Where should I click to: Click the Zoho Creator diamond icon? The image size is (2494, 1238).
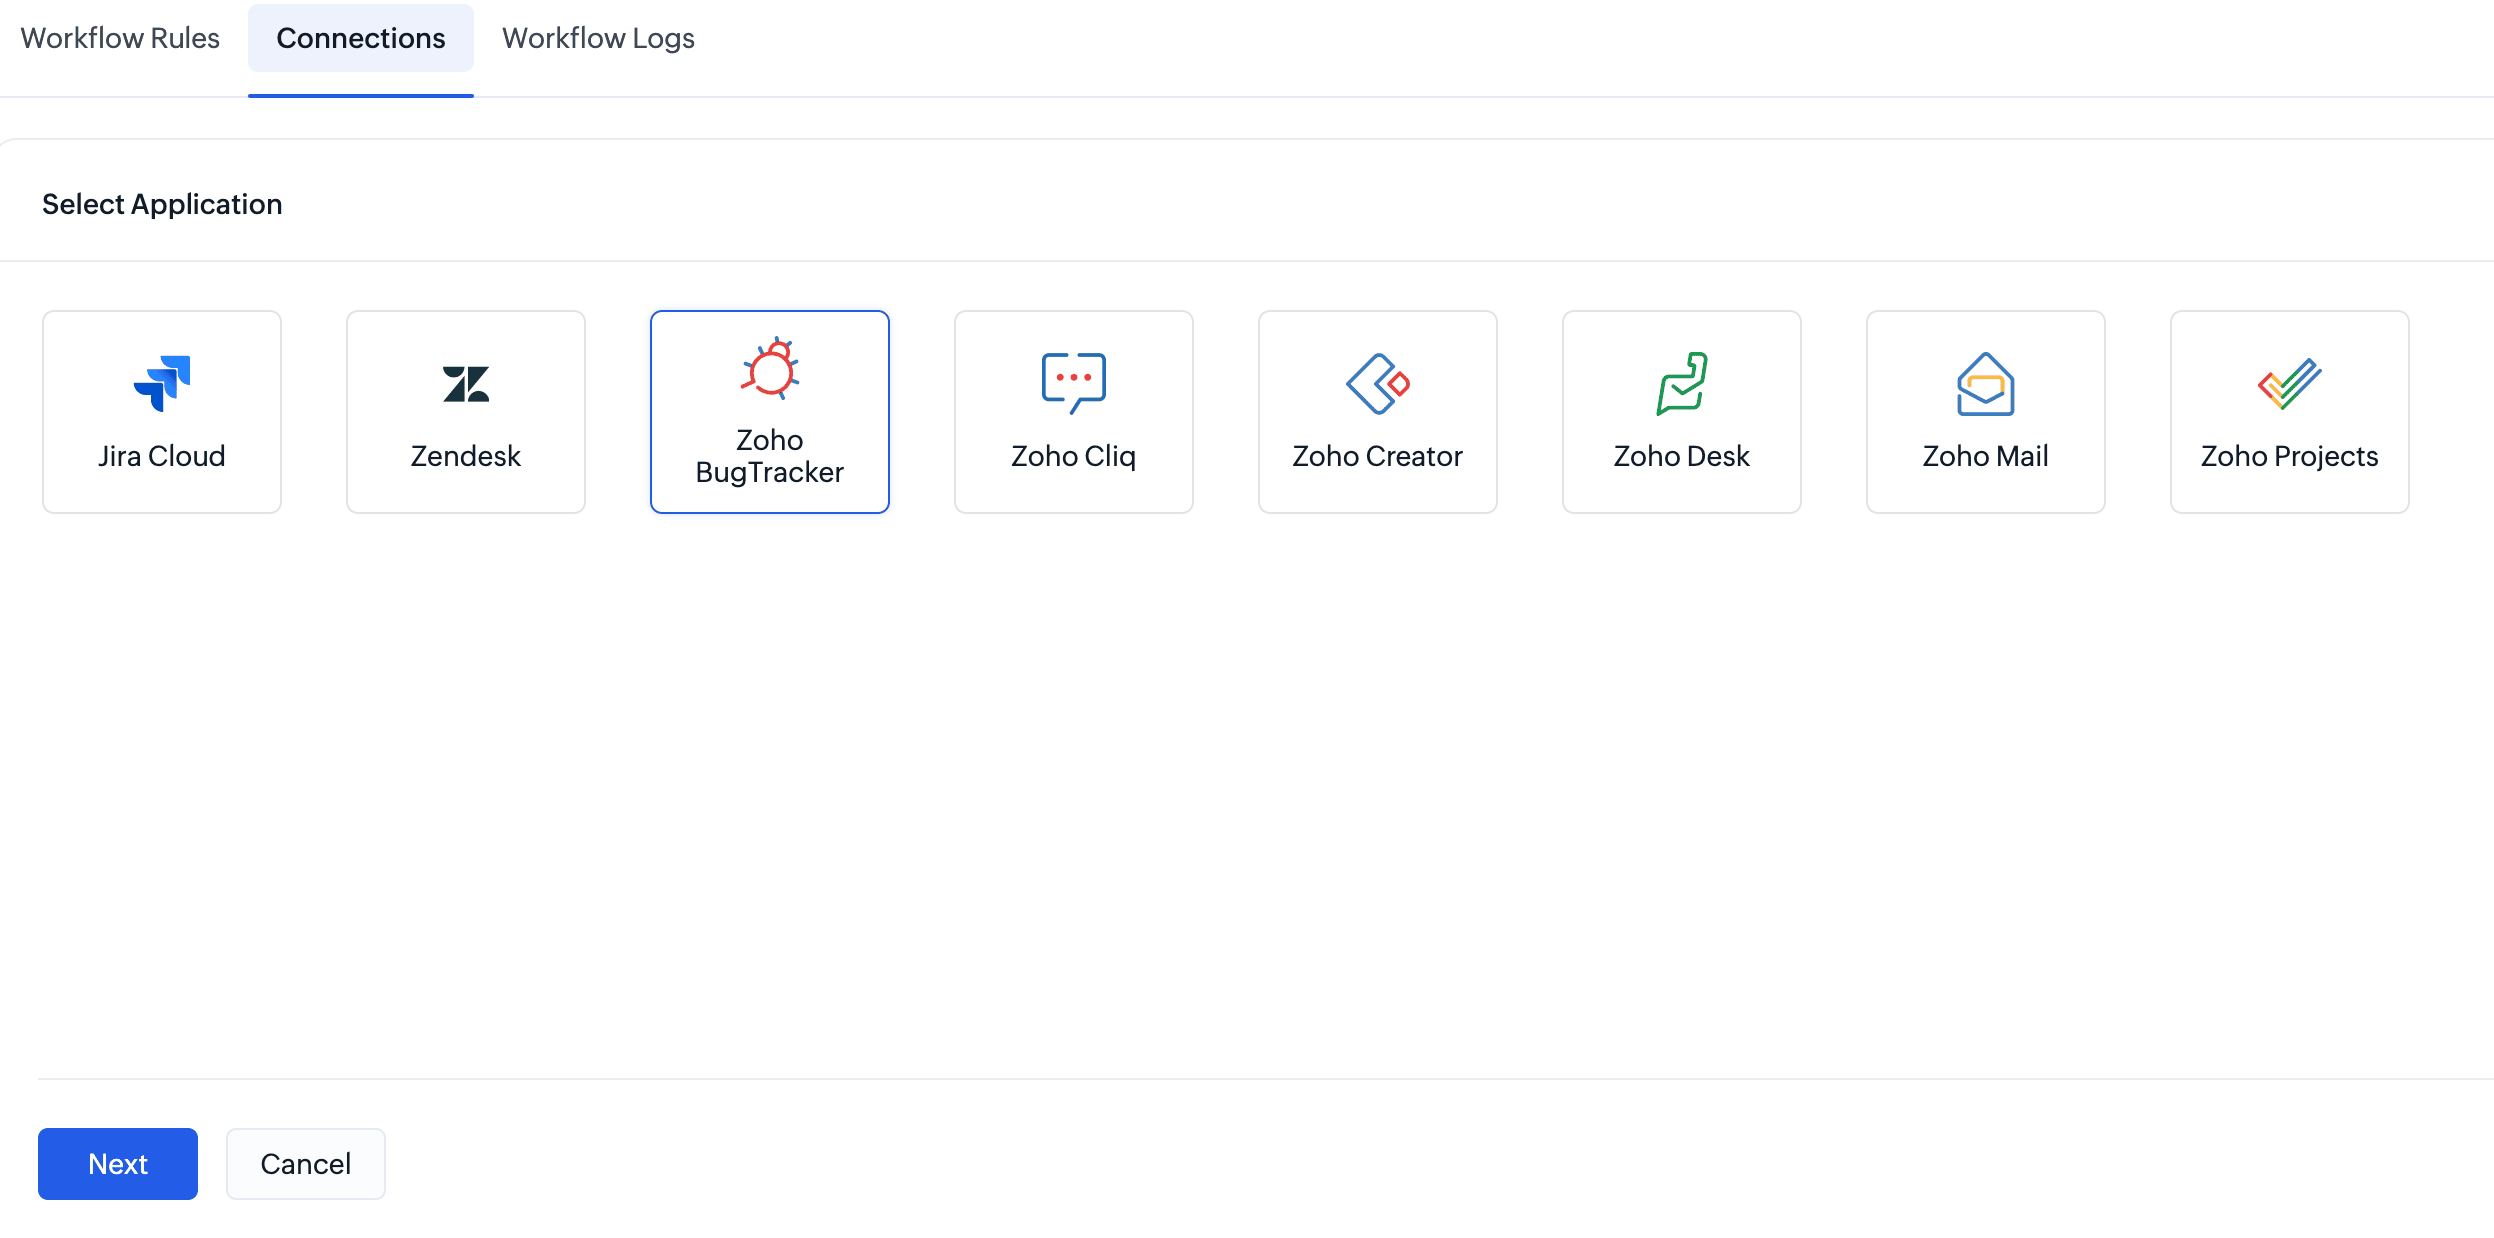click(1377, 383)
